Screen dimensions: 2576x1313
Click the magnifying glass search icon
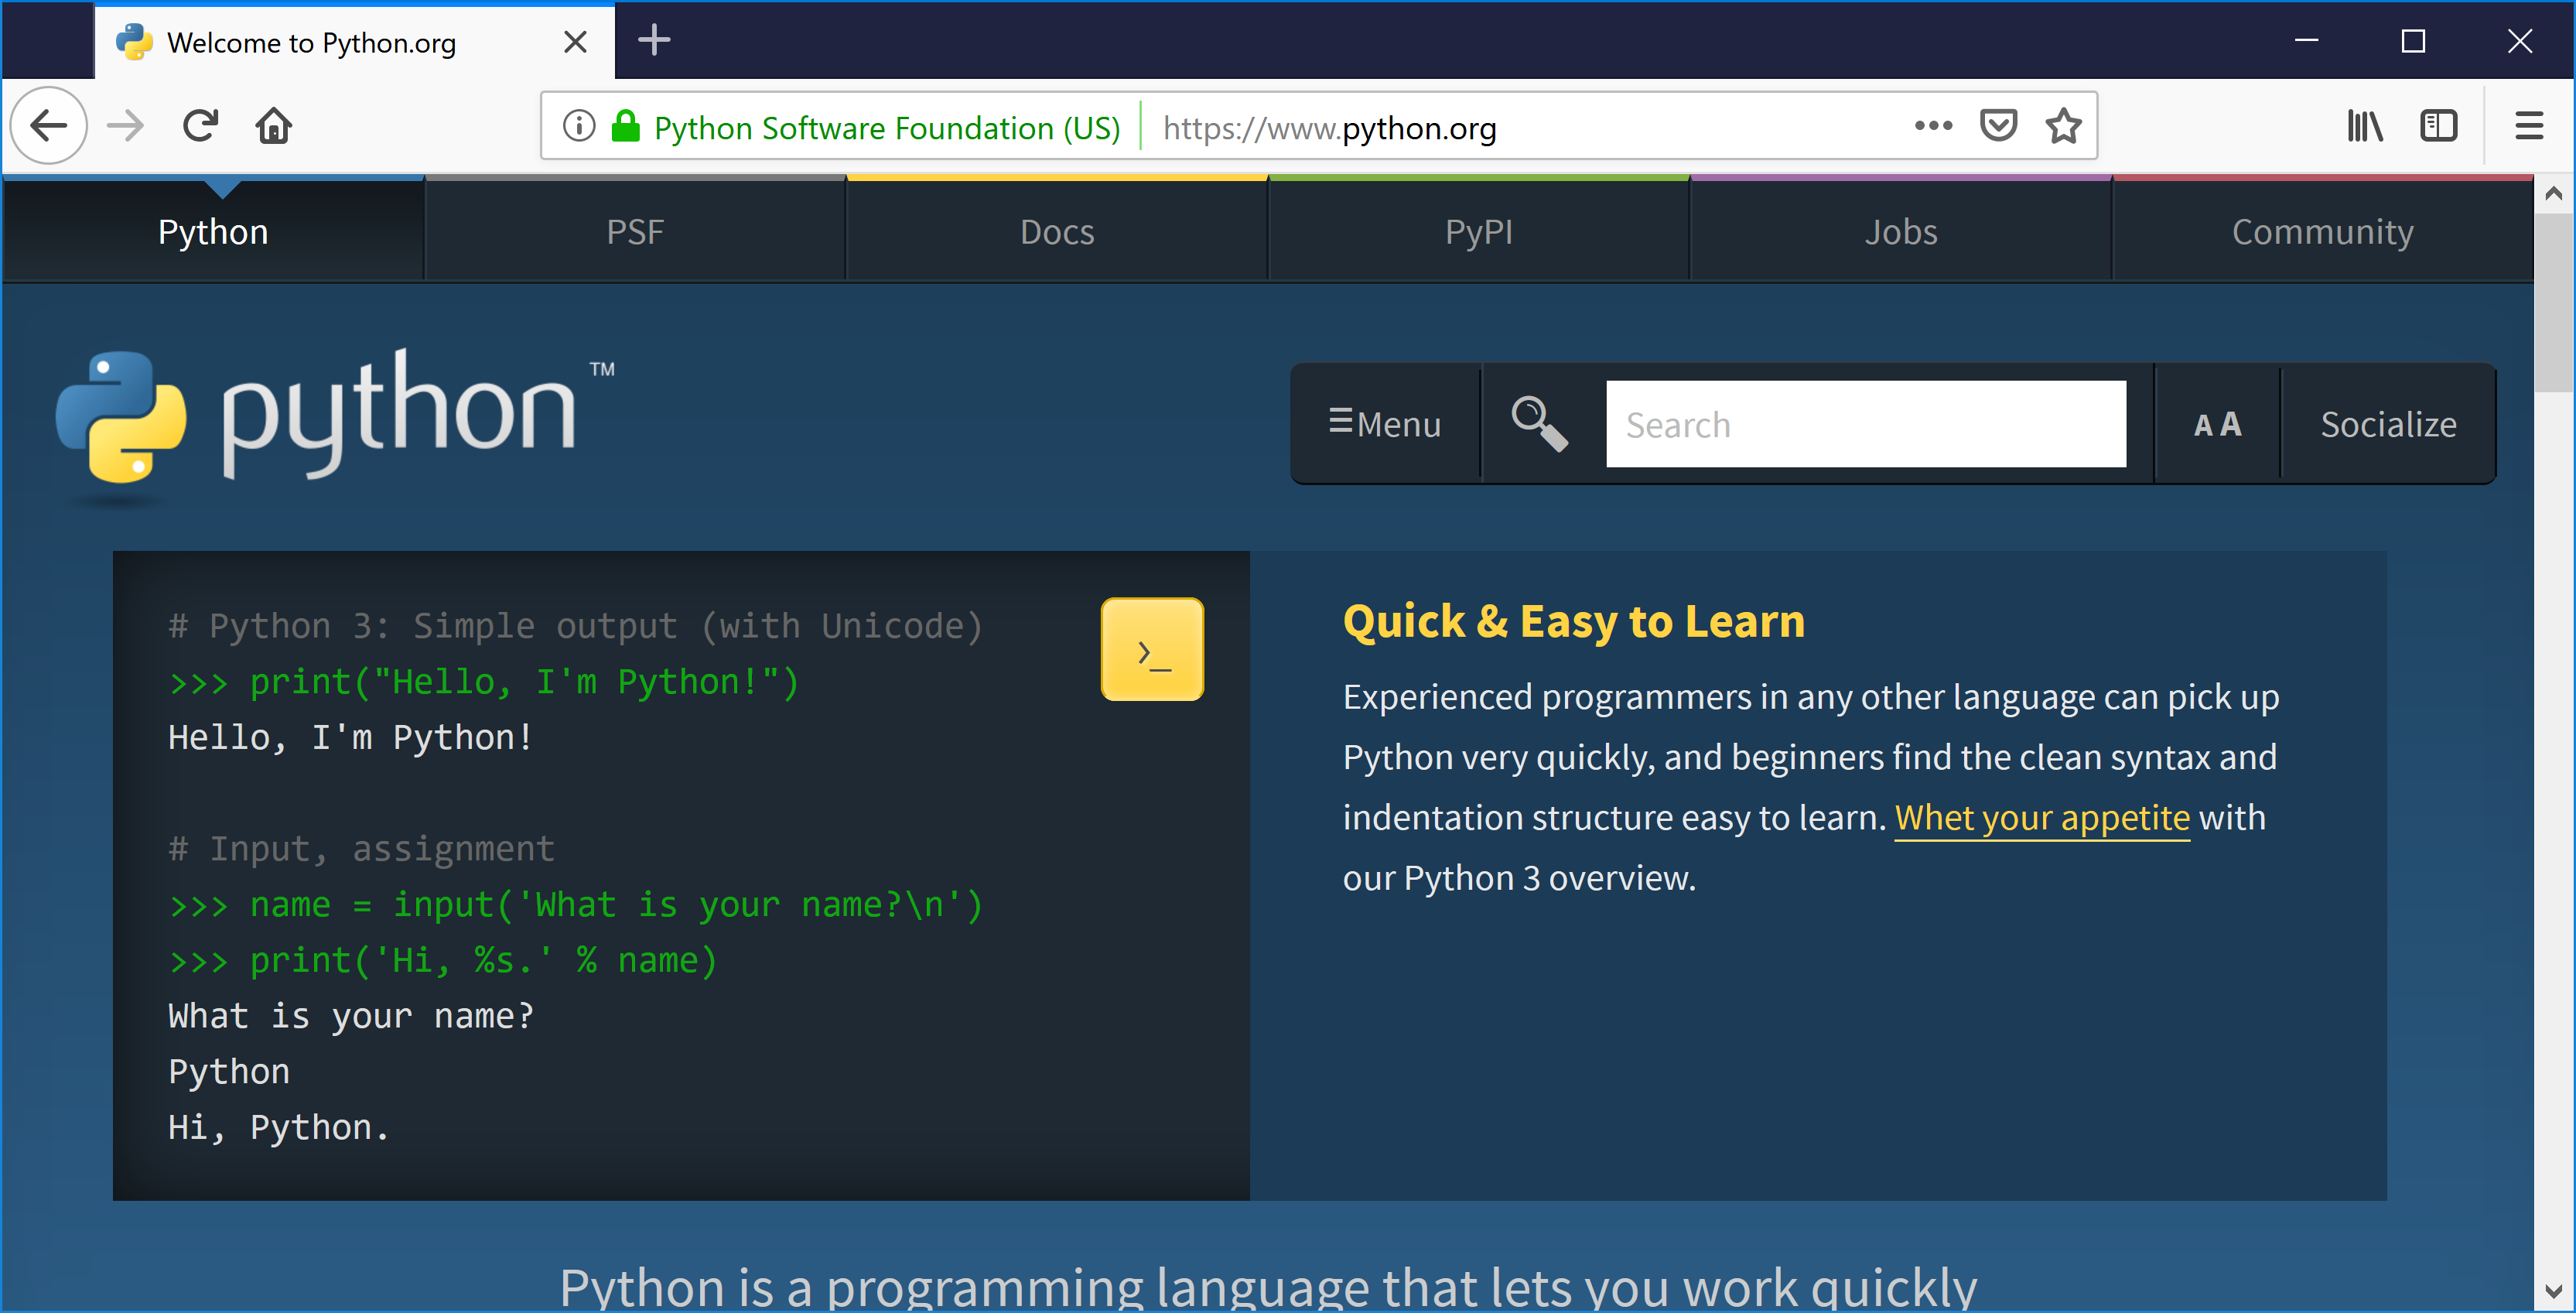coord(1539,424)
